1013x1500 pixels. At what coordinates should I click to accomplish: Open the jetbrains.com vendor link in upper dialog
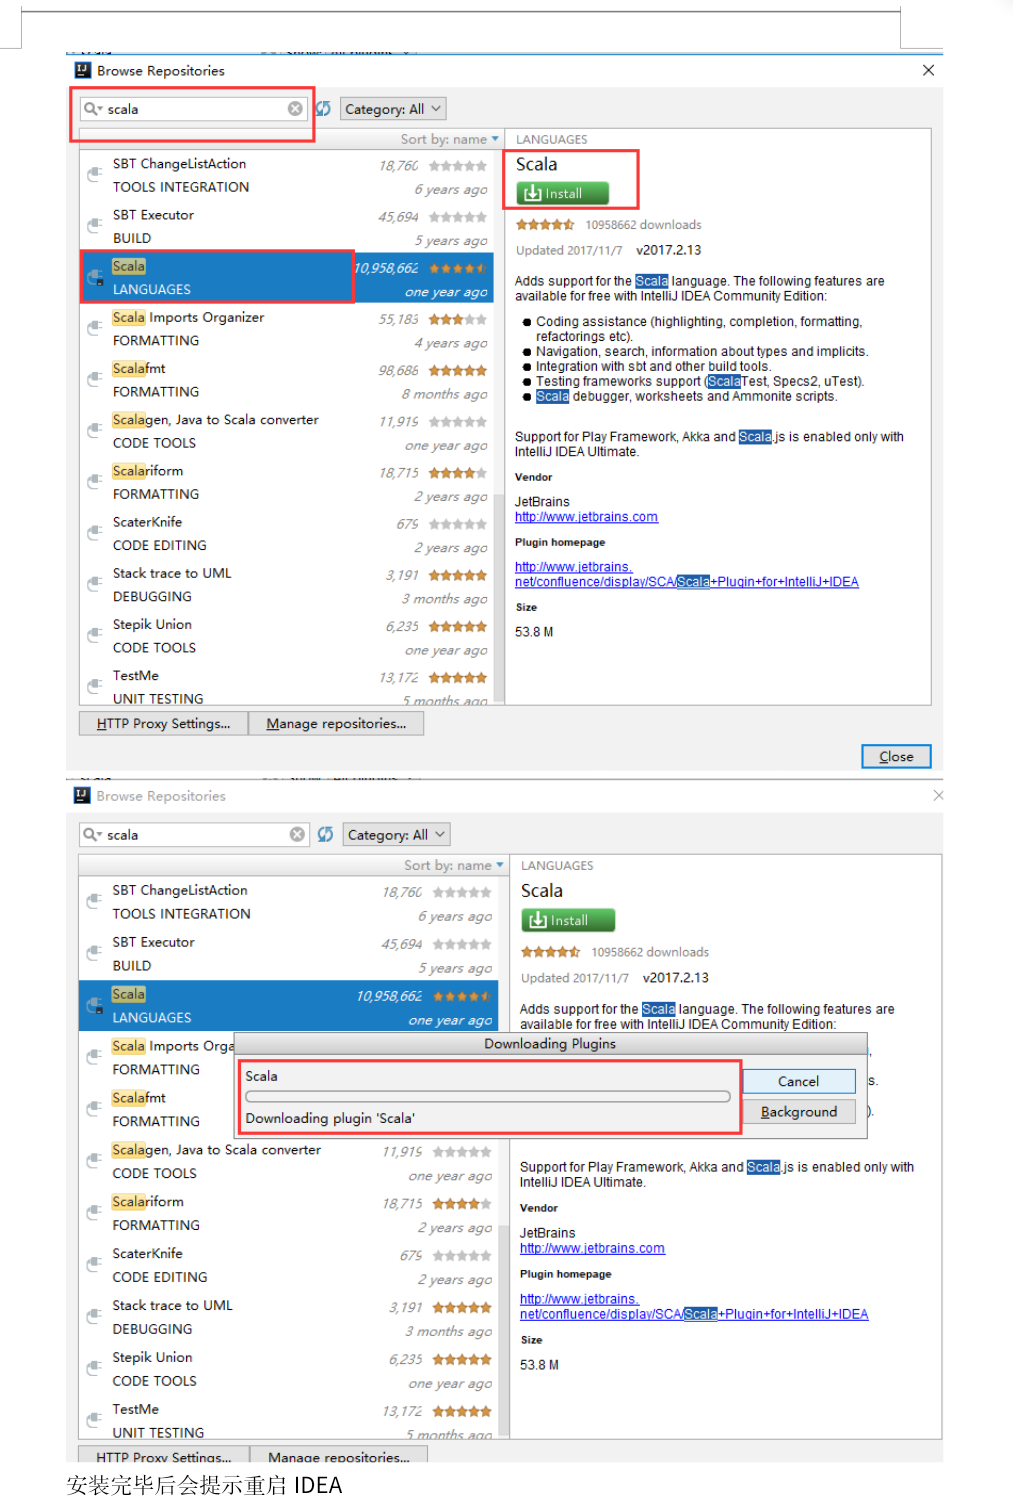pos(586,517)
